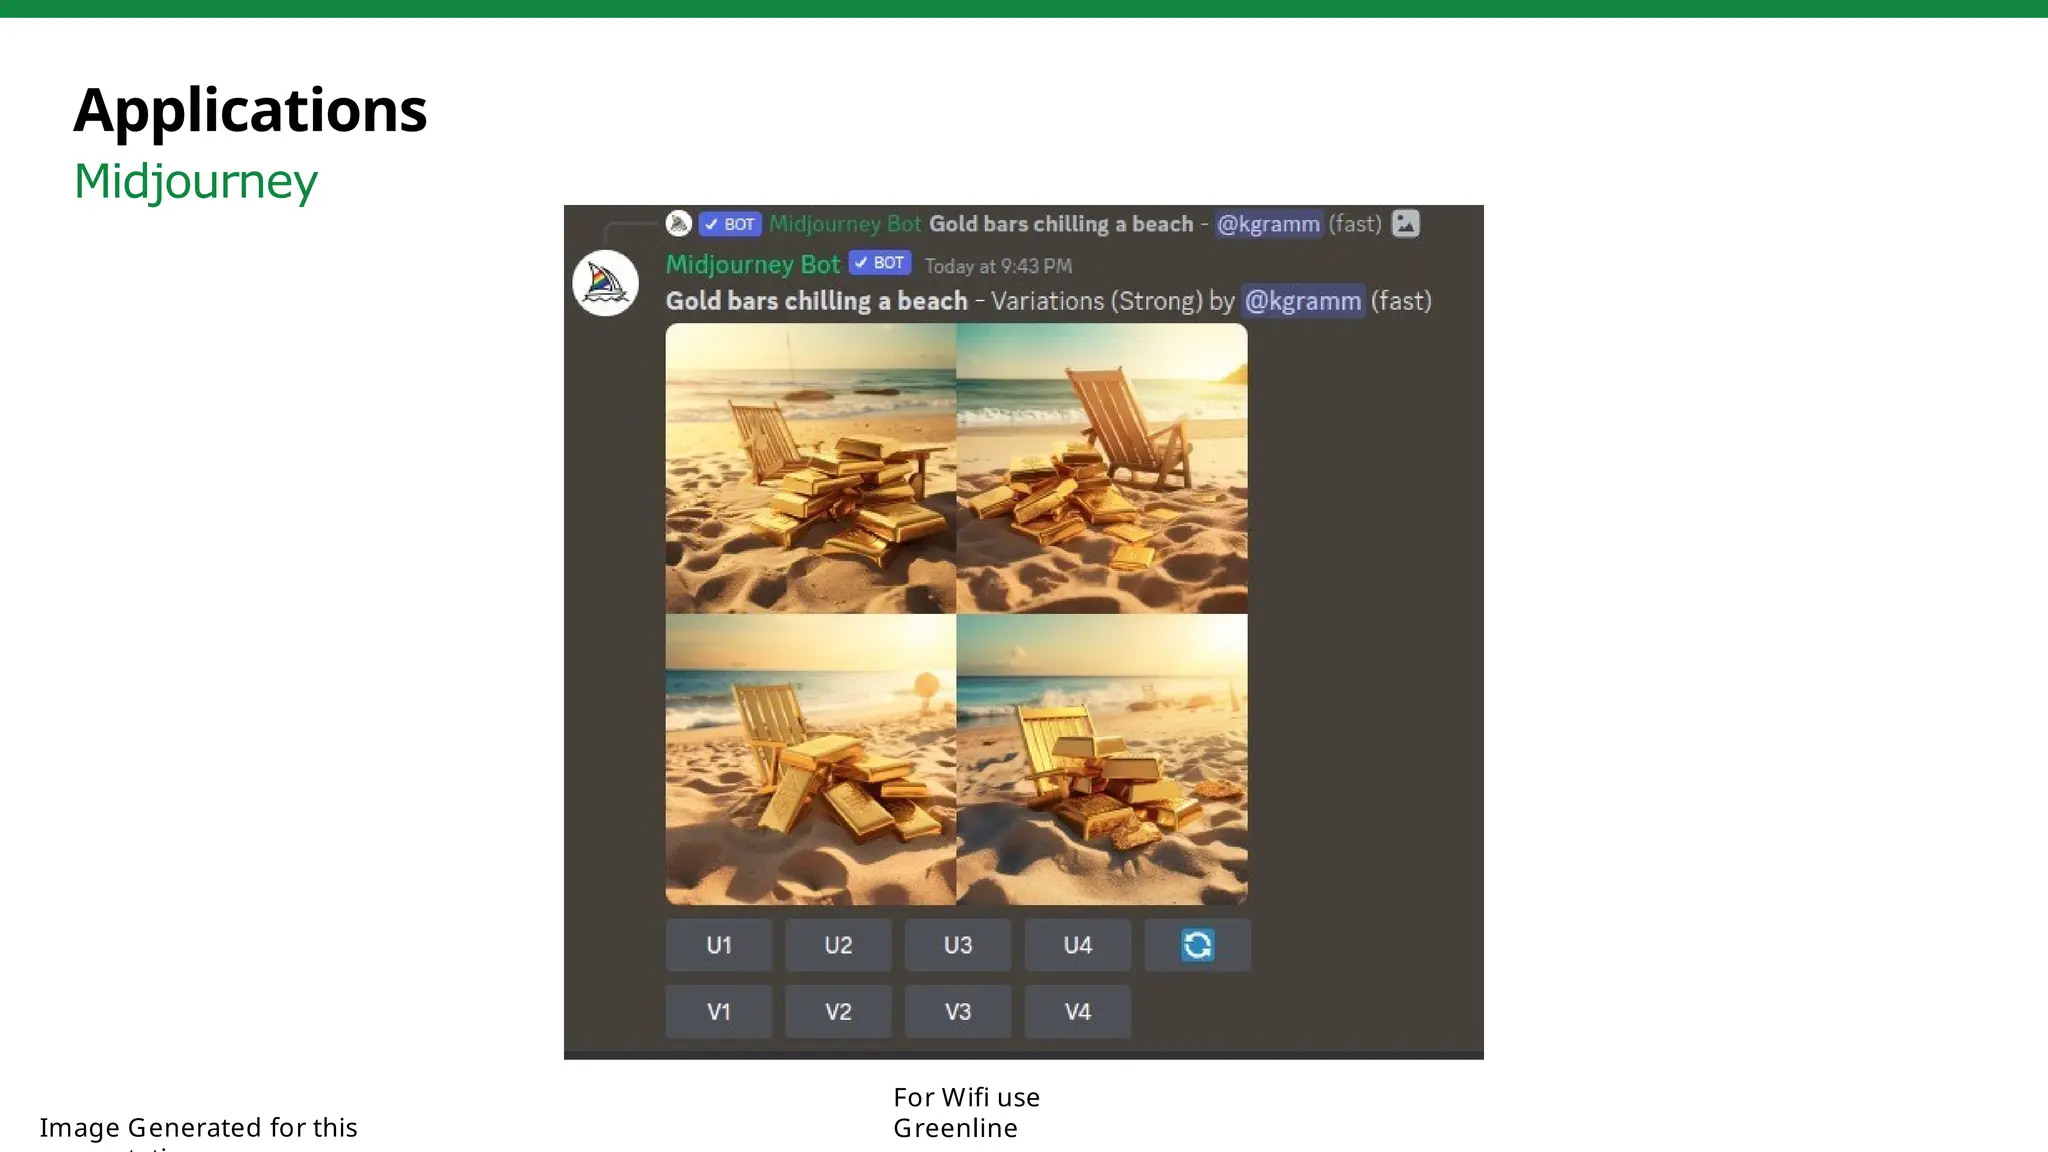Click the BOT badge beside Midjourney Bot name

(880, 263)
